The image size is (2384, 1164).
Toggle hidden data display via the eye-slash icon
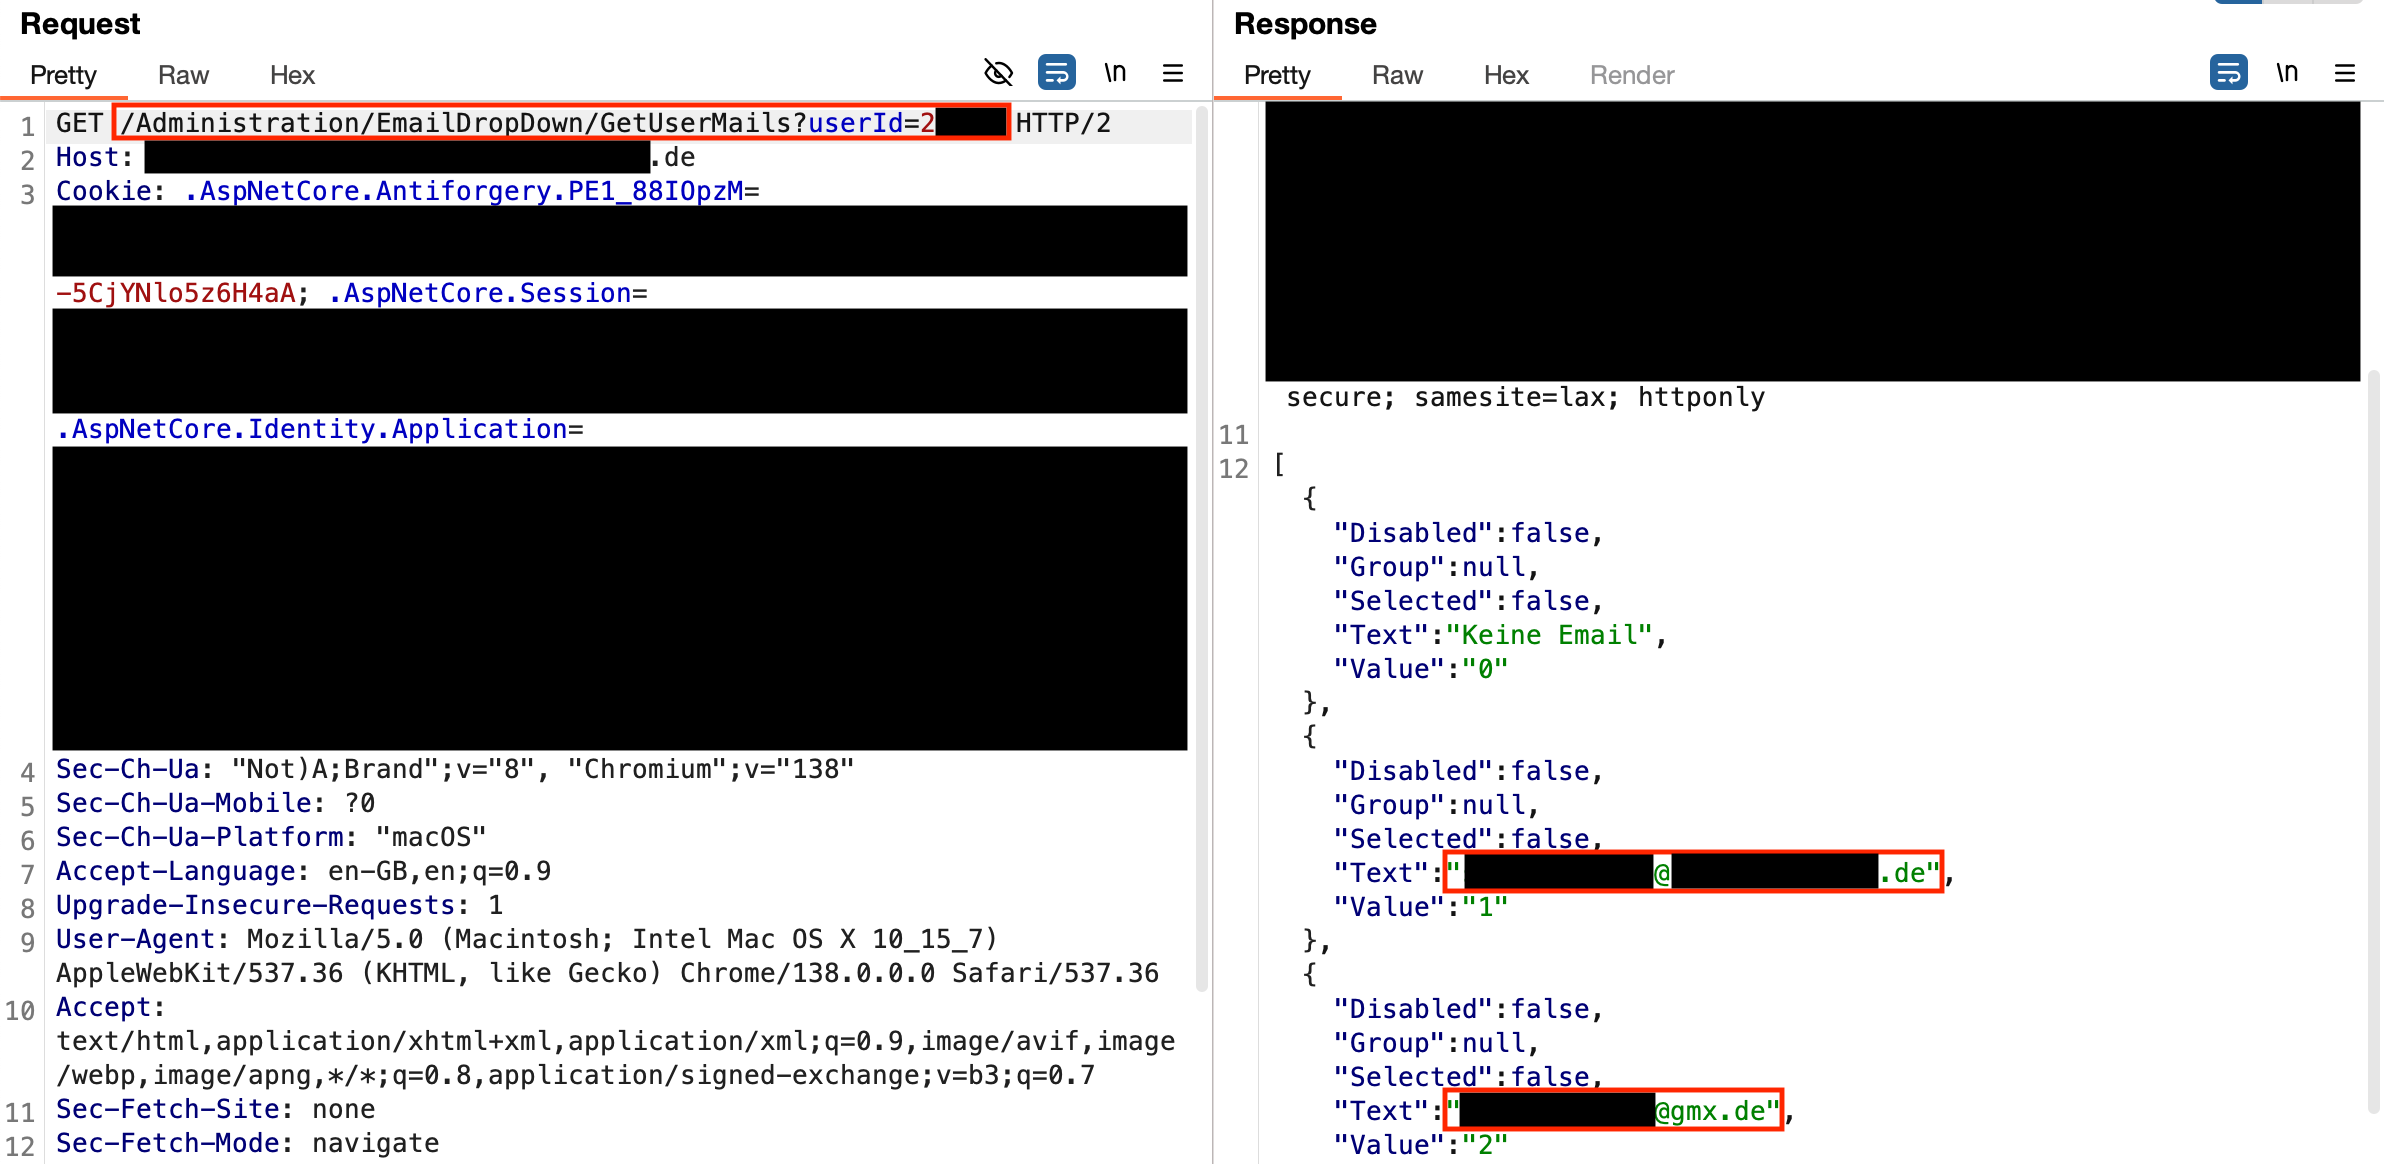(x=997, y=73)
